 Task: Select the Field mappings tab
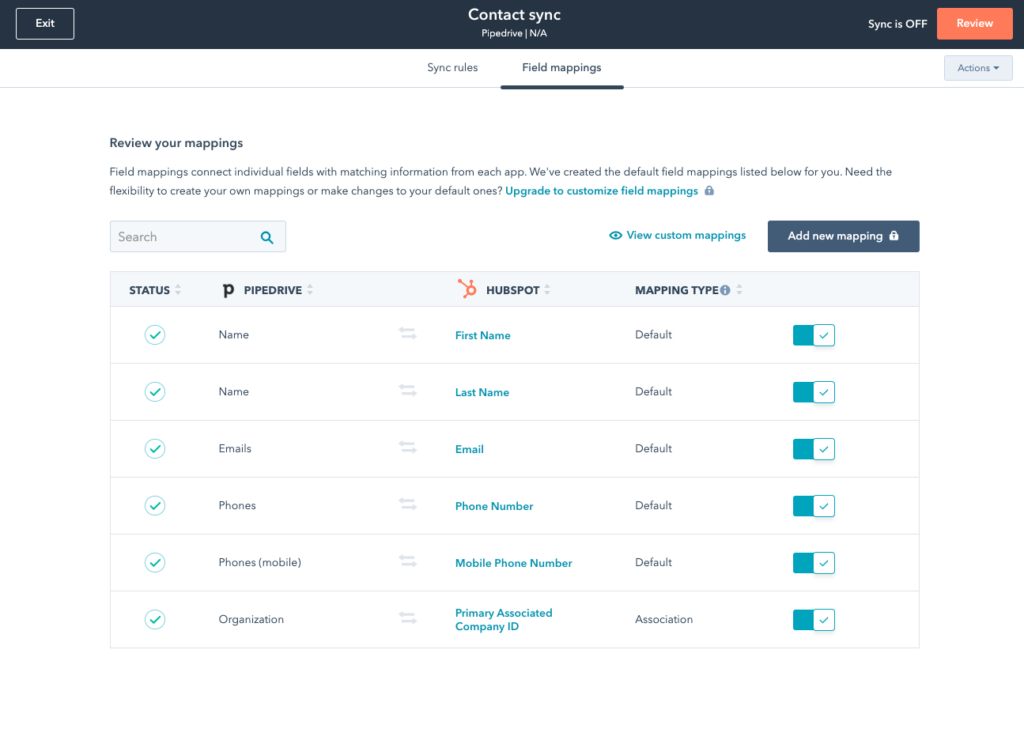coord(562,67)
